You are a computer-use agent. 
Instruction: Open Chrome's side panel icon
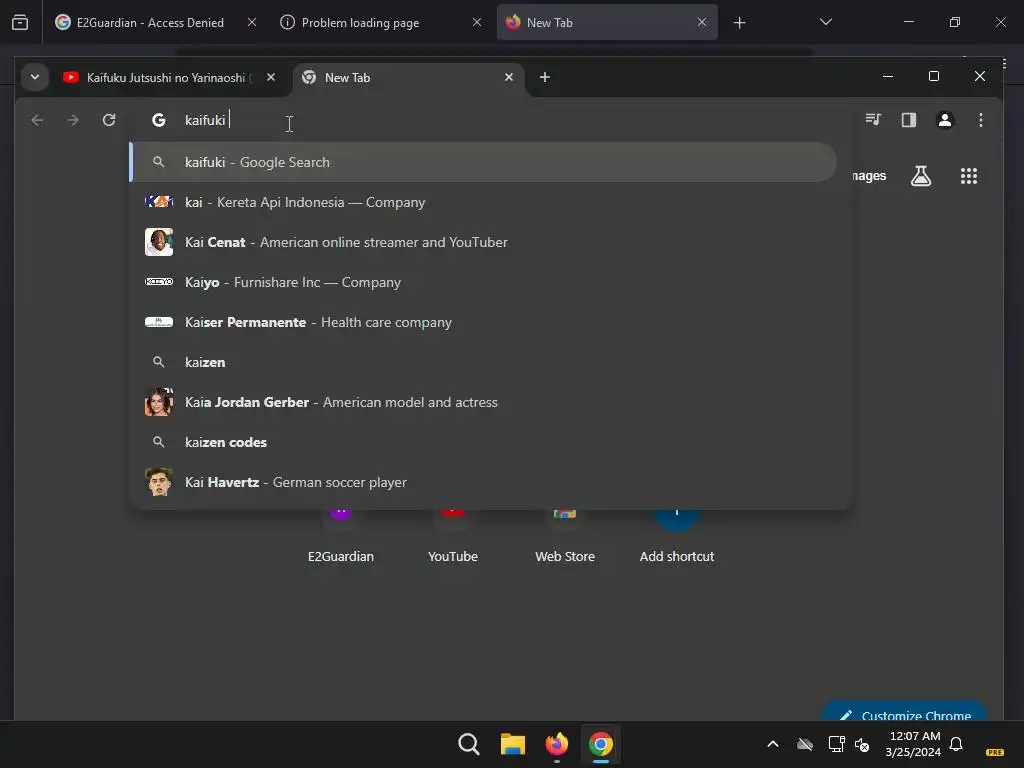coord(909,120)
